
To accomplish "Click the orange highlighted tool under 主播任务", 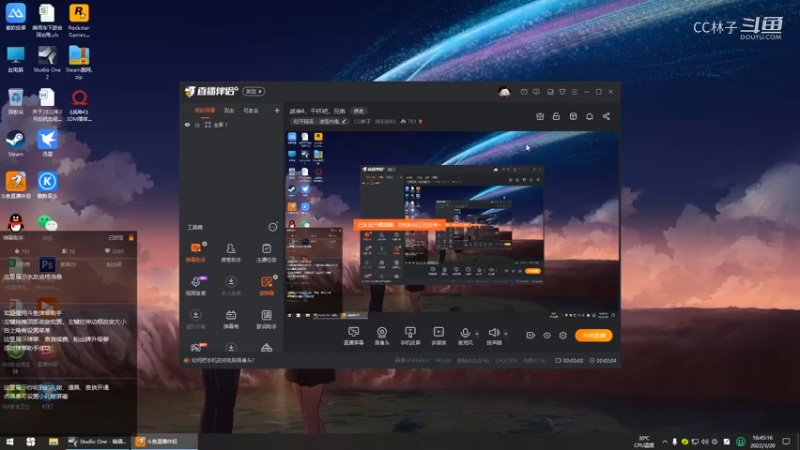I will (266, 286).
